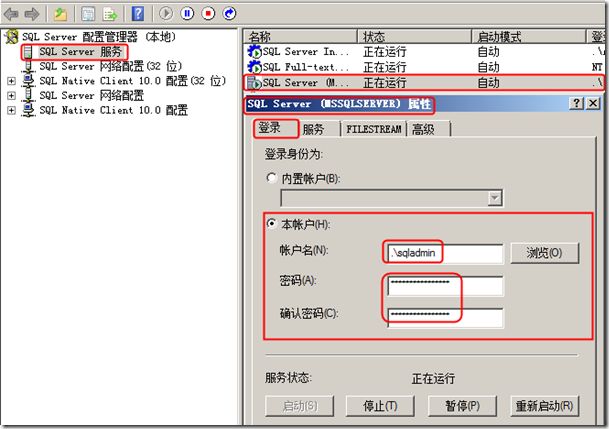
Task: Click the Forward arrow toolbar icon
Action: [x=32, y=14]
